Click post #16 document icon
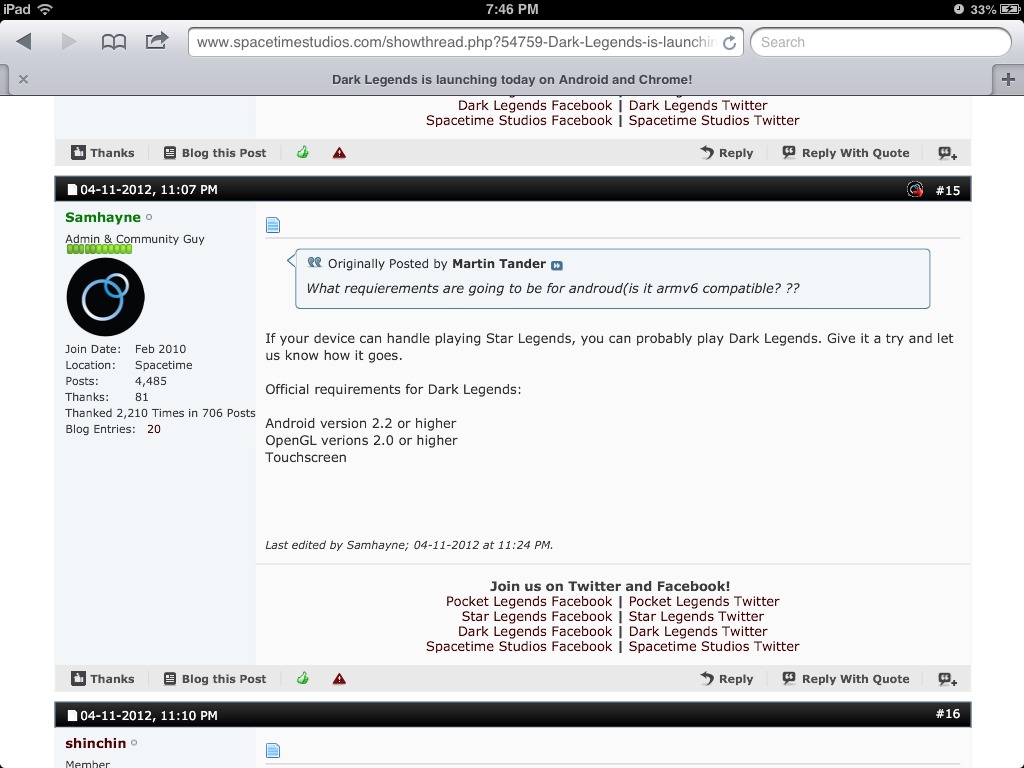Screen dimensions: 1024x768 click(x=273, y=750)
